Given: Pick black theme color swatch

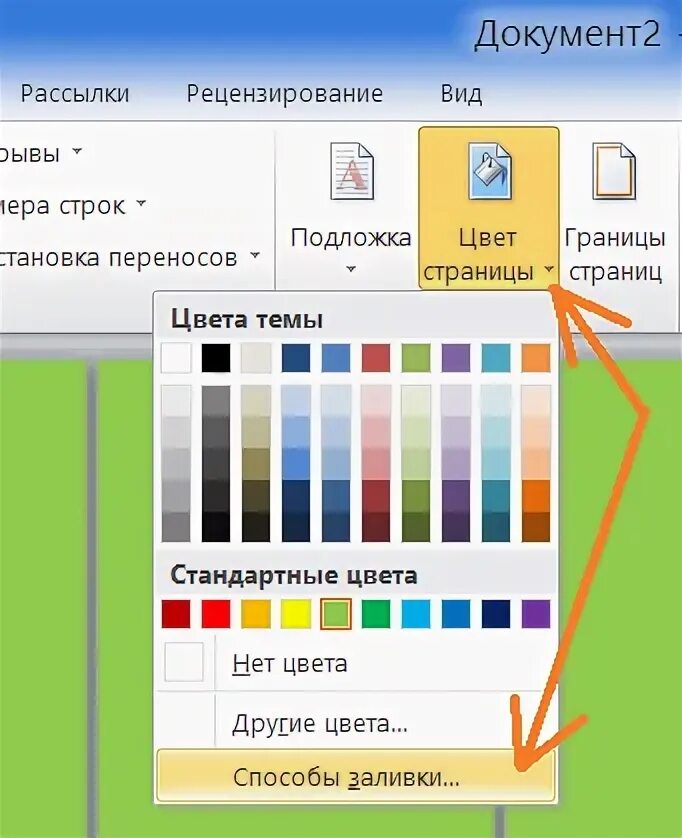Looking at the screenshot, I should [x=216, y=358].
